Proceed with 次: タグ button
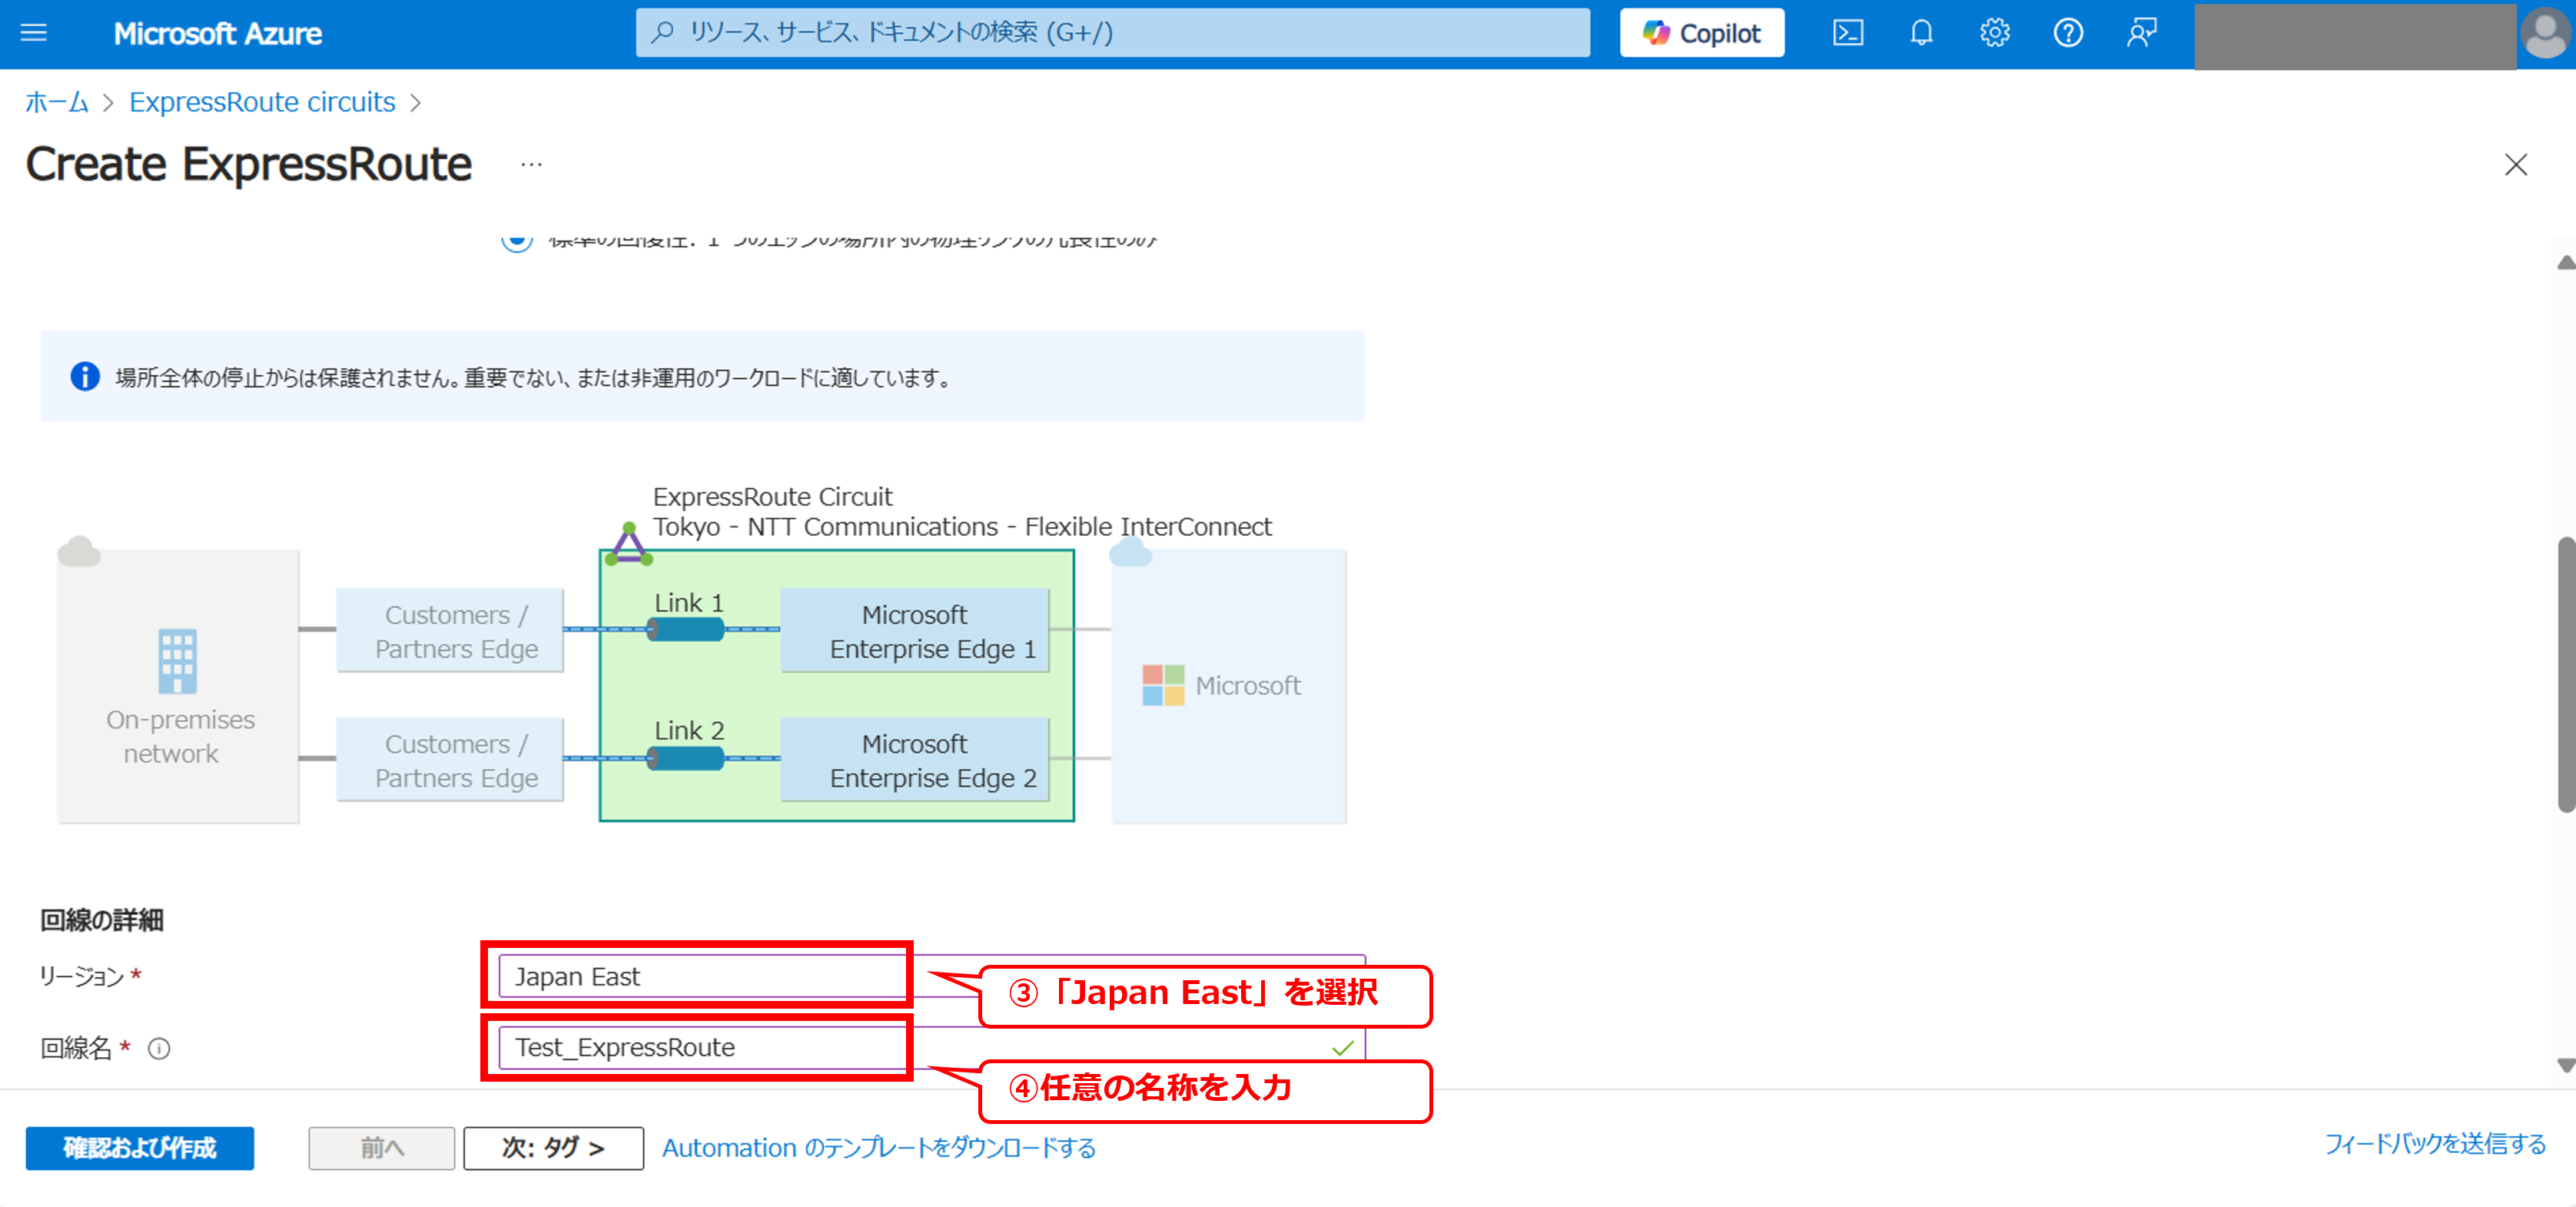This screenshot has height=1207, width=2576. (x=553, y=1147)
